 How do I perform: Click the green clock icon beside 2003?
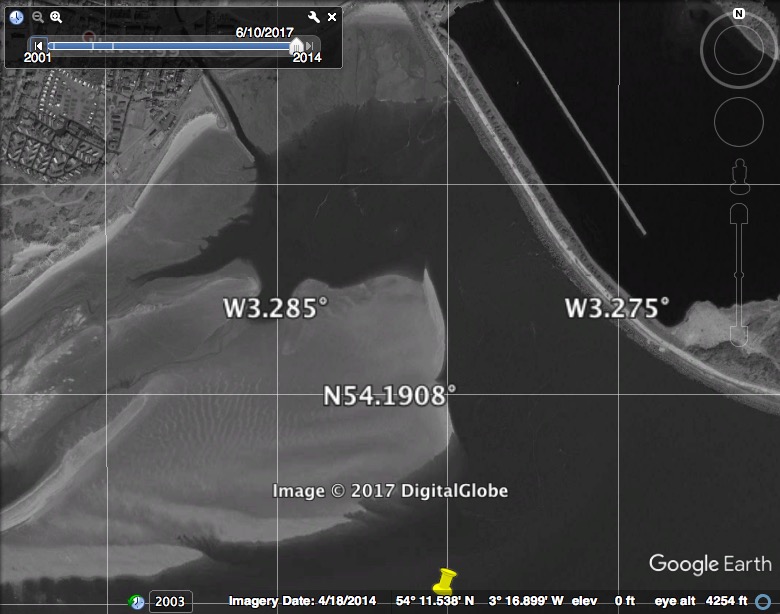(x=136, y=602)
